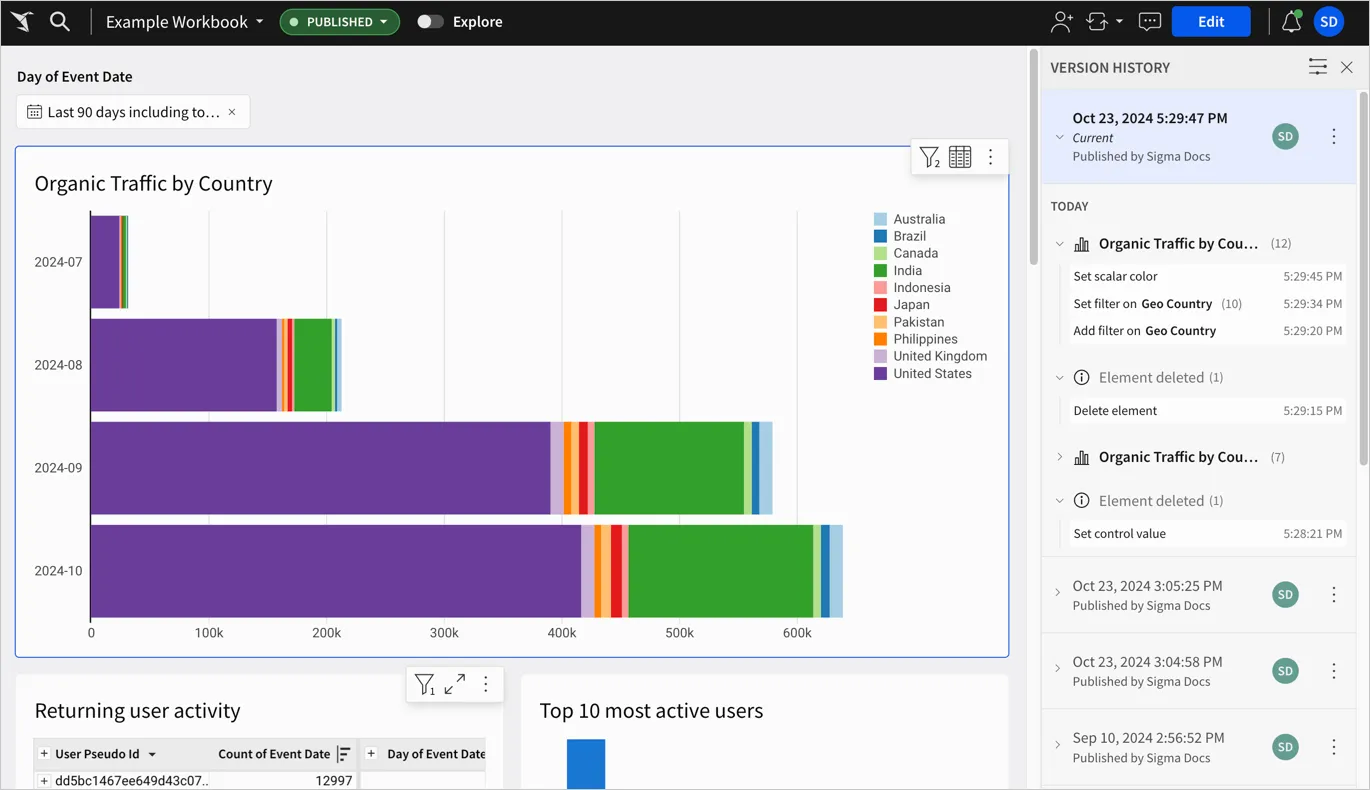Open the search magnifier icon

(x=60, y=21)
